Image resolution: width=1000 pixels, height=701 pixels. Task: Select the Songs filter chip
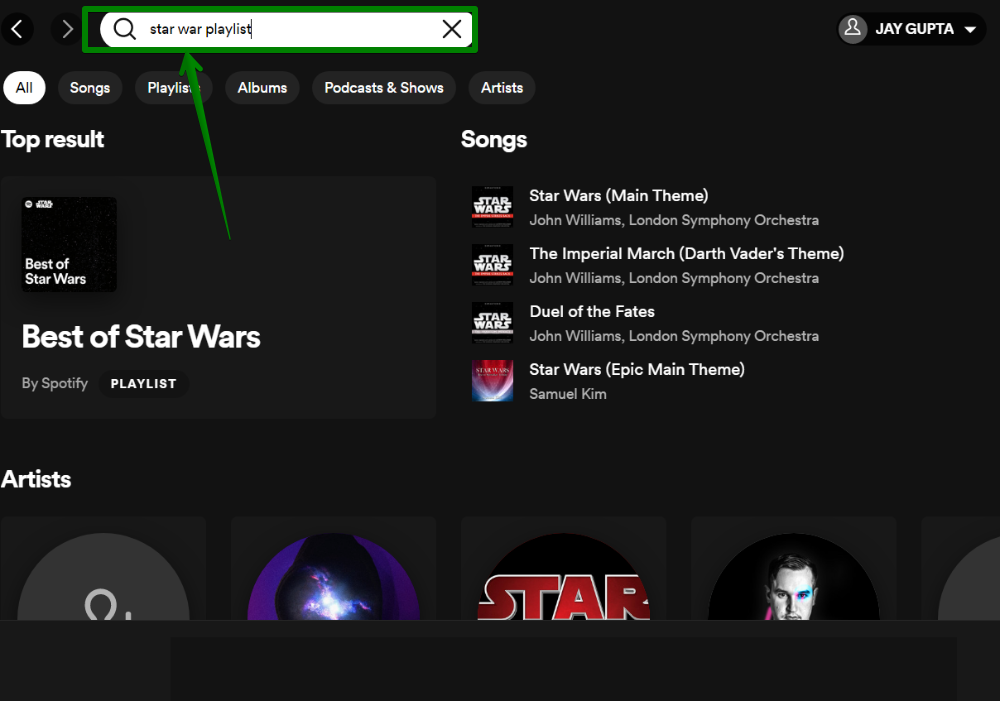[90, 87]
